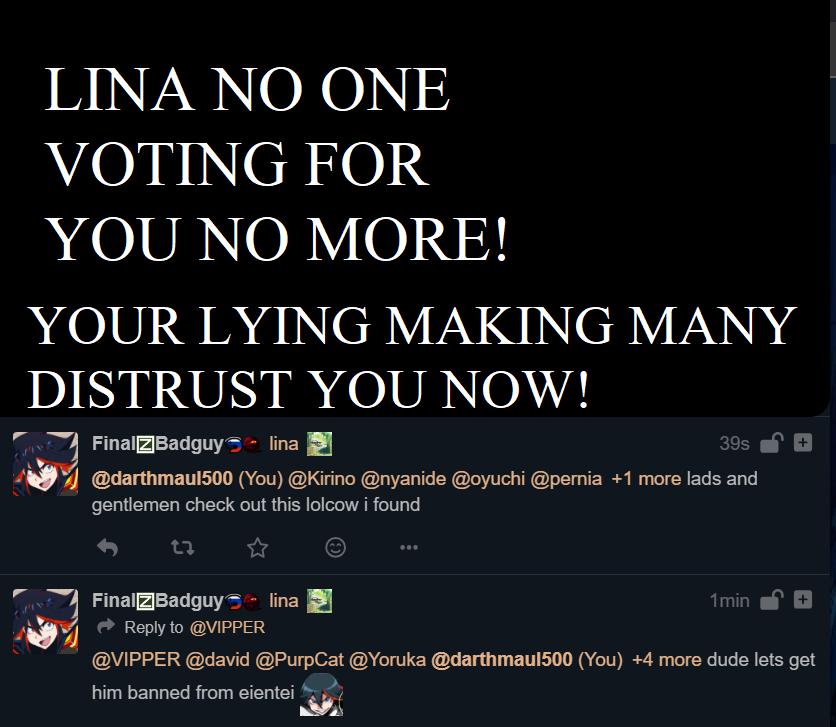Expand the @VIPPER reply with plus icon
The height and width of the screenshot is (727, 836).
(x=802, y=600)
